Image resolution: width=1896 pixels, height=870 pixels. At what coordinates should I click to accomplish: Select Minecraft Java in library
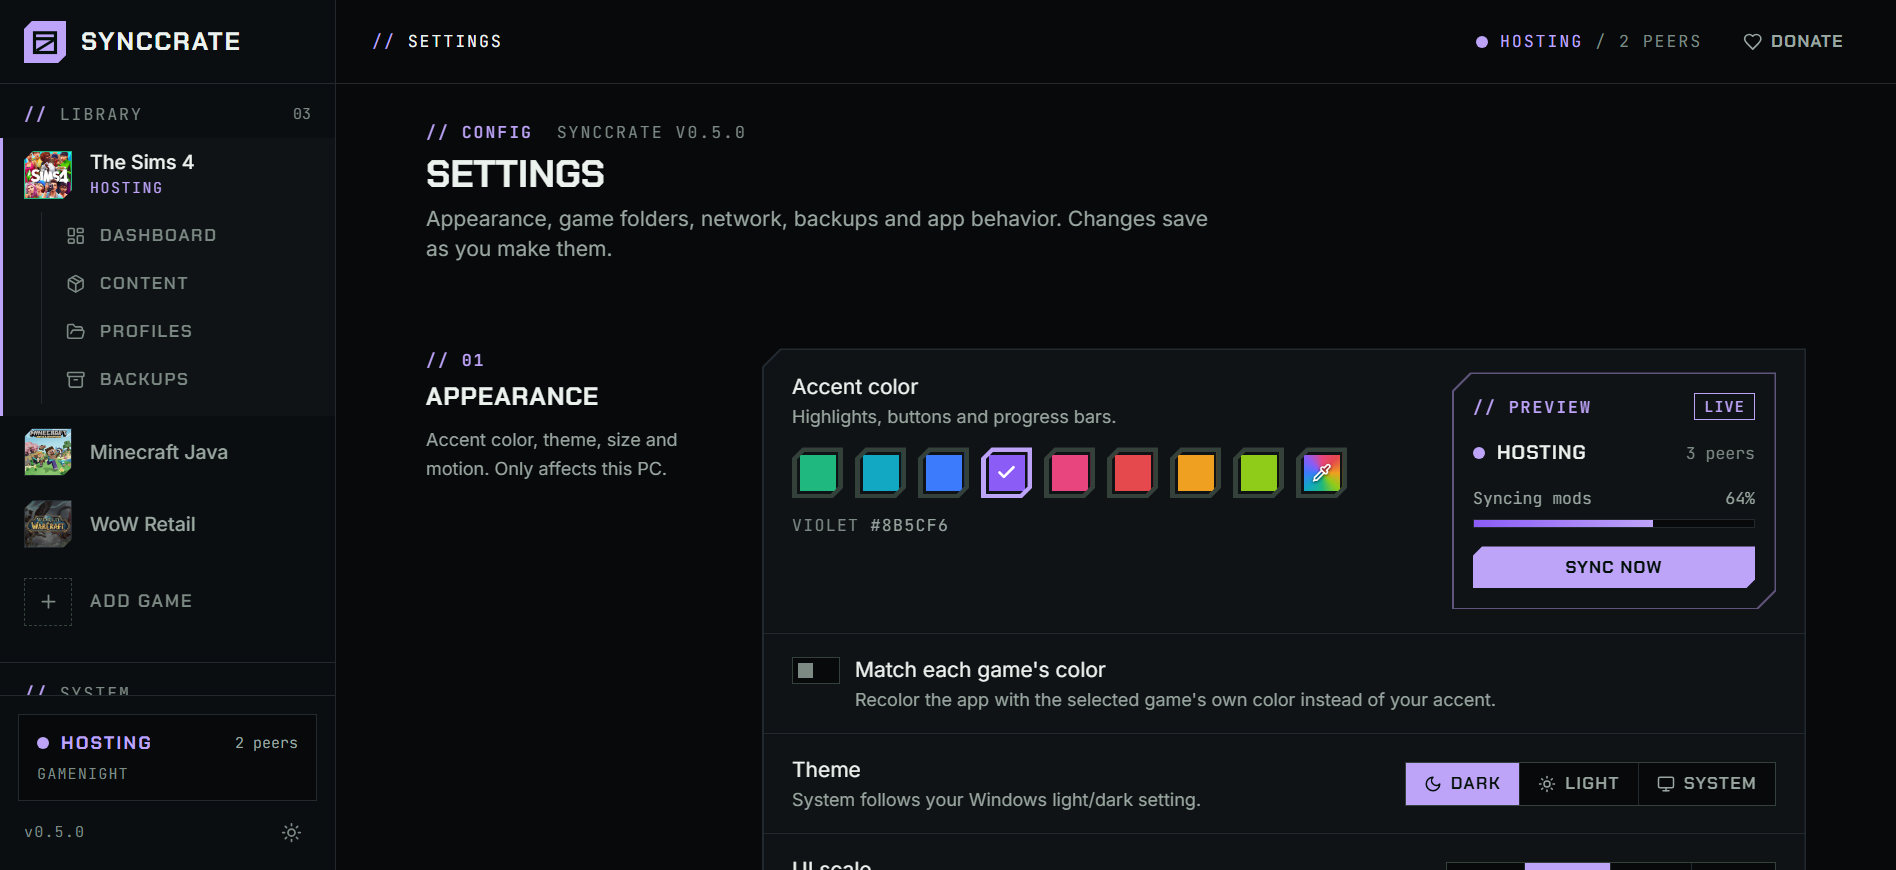(168, 452)
